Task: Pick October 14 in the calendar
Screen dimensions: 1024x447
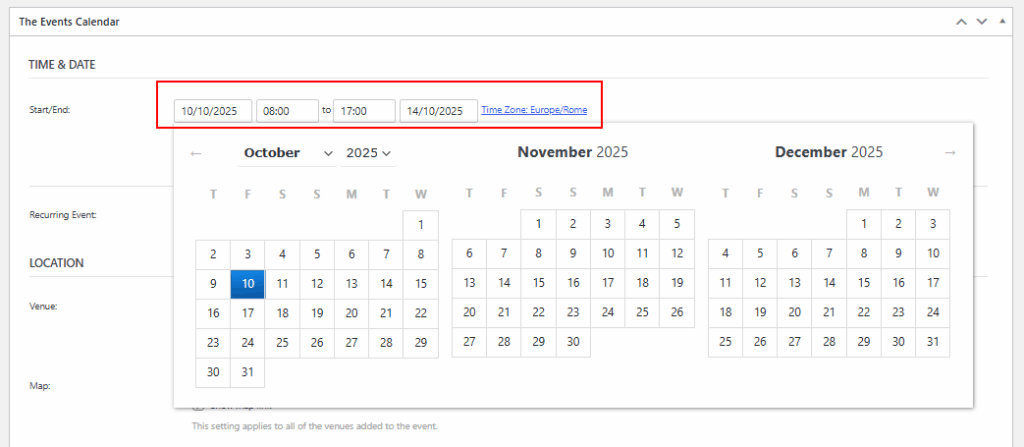Action: coord(386,284)
